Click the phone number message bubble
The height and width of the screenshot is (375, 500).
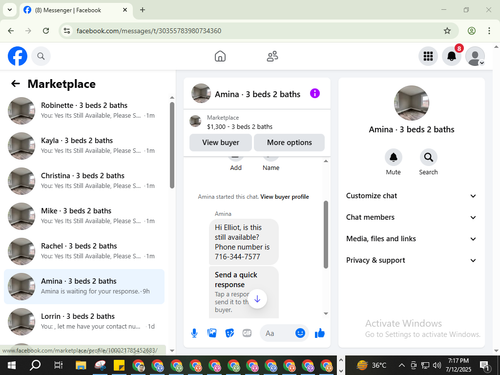point(244,242)
